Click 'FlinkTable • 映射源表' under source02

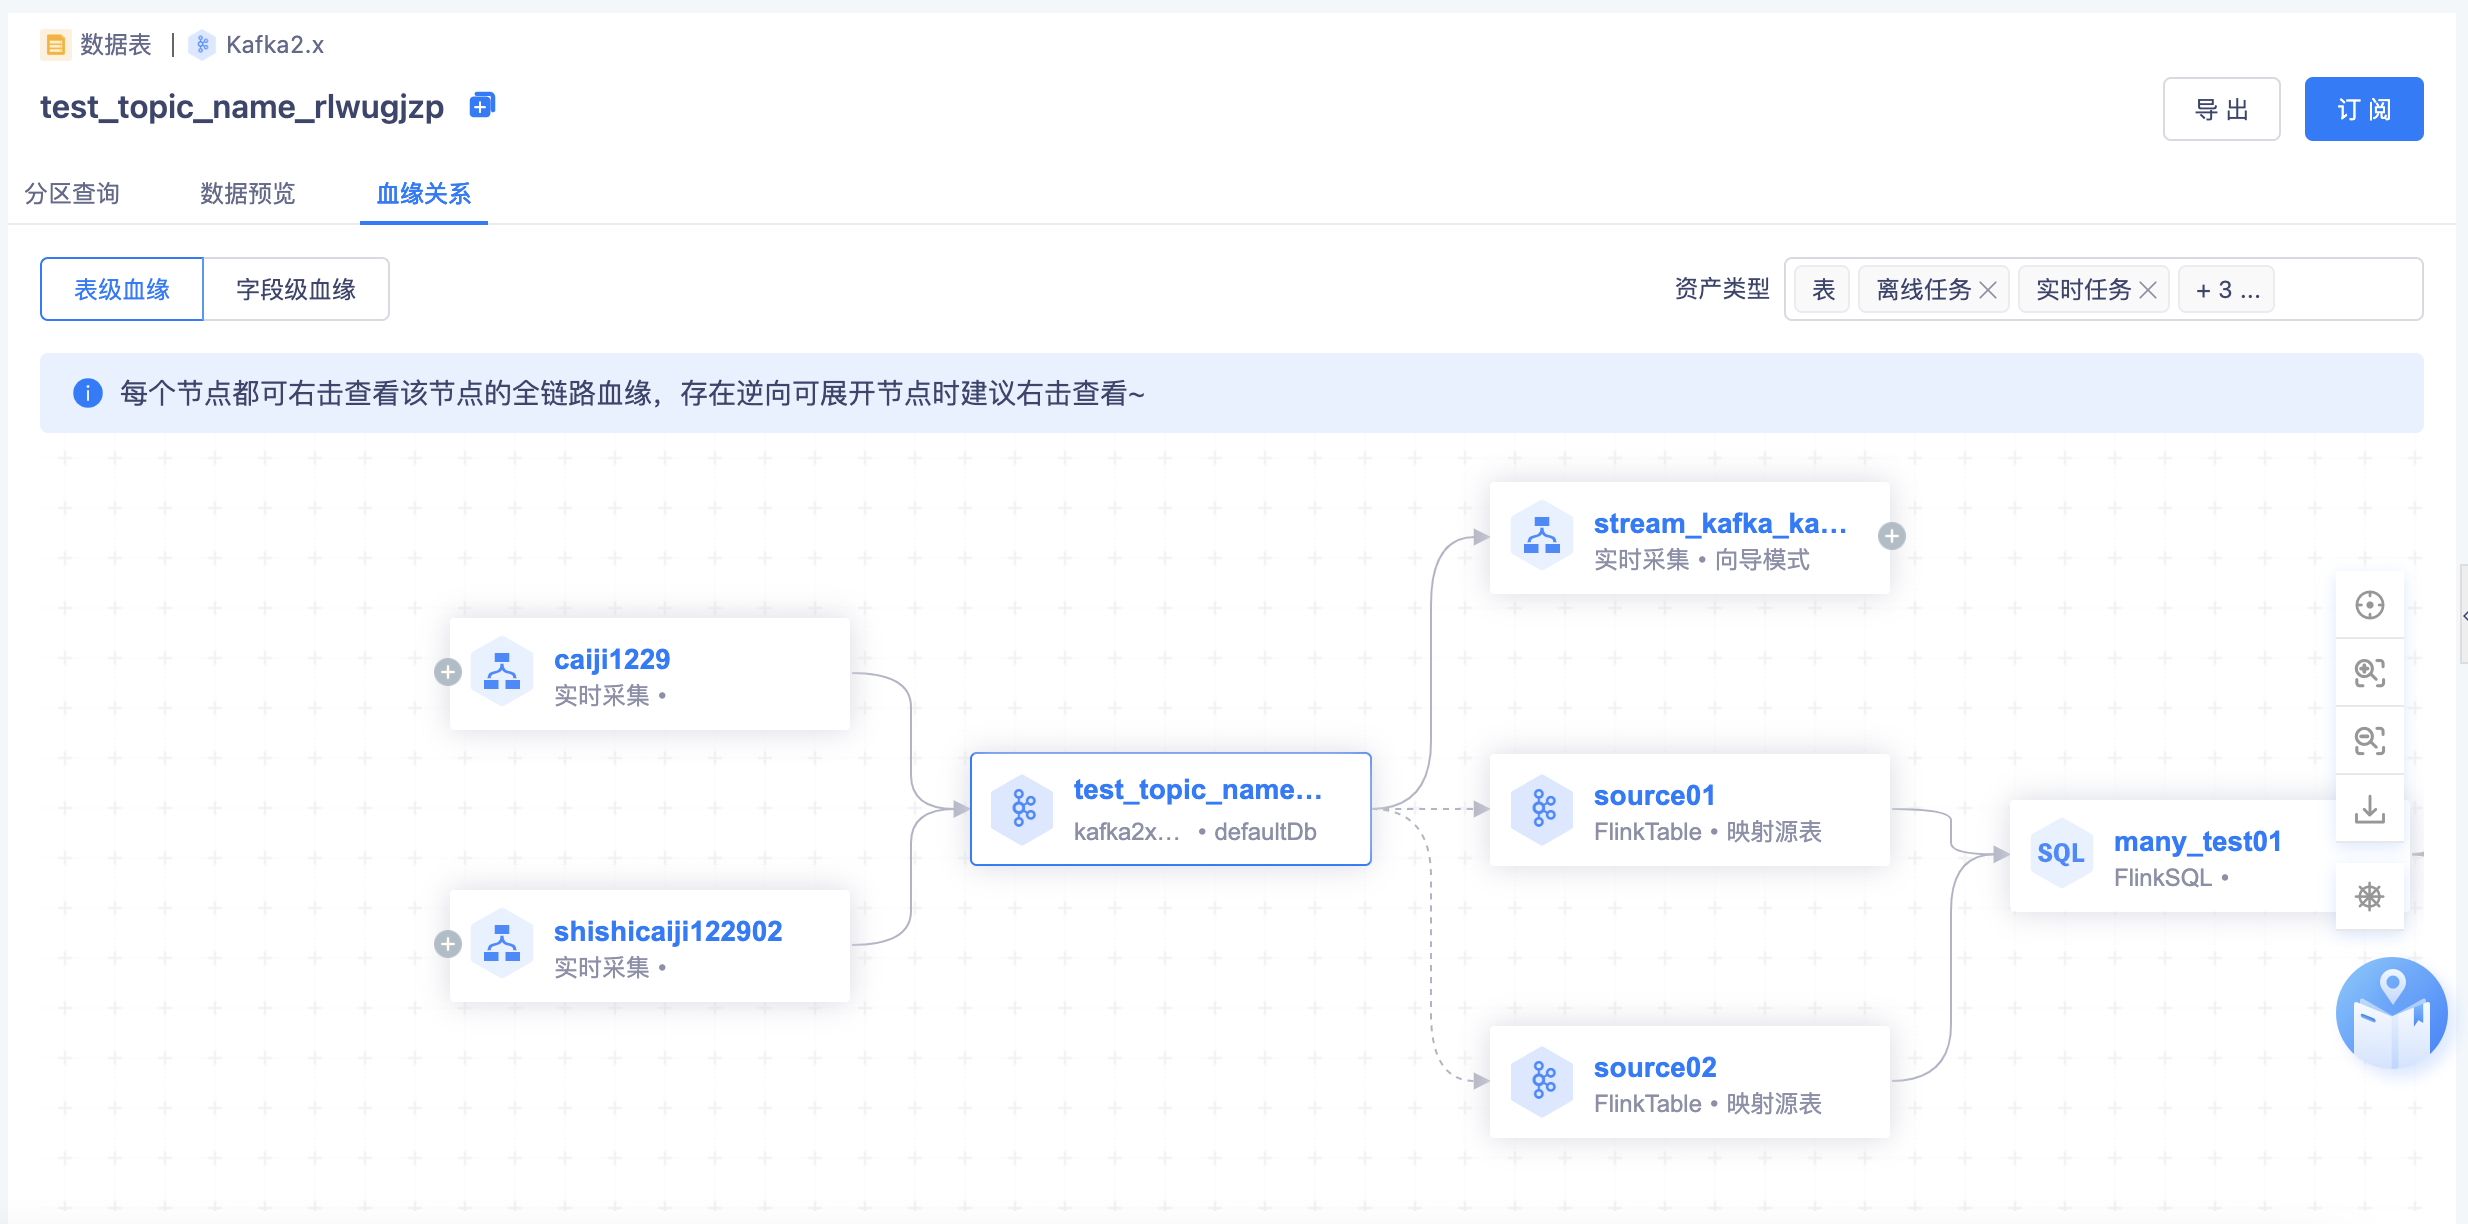[1708, 1103]
